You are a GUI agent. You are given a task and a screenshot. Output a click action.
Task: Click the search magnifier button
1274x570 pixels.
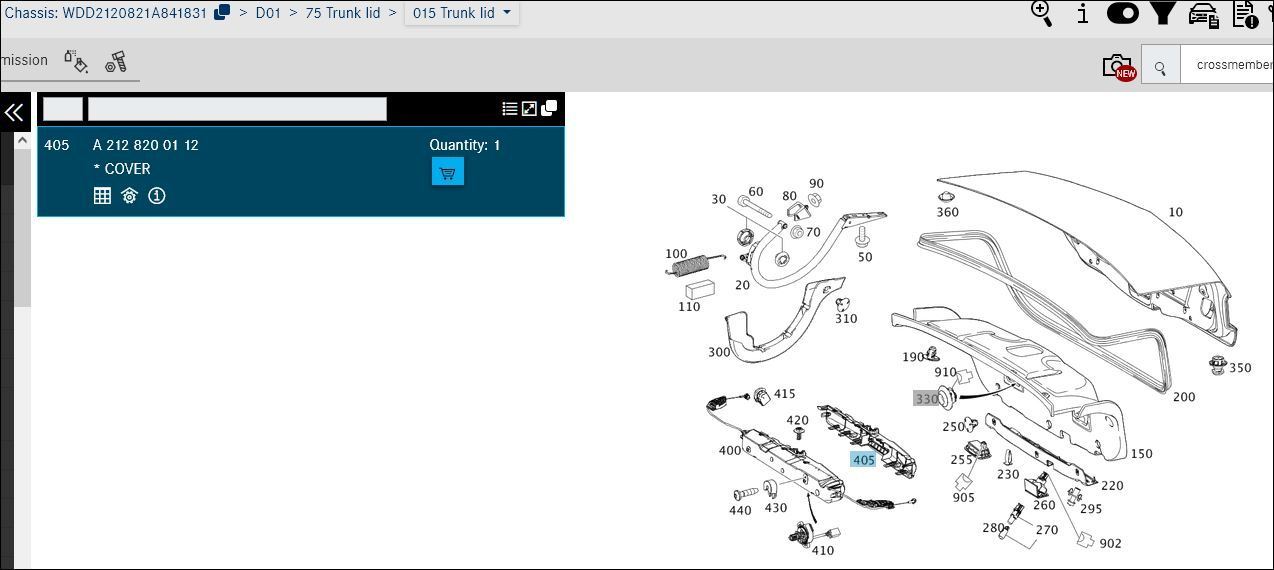(1160, 67)
